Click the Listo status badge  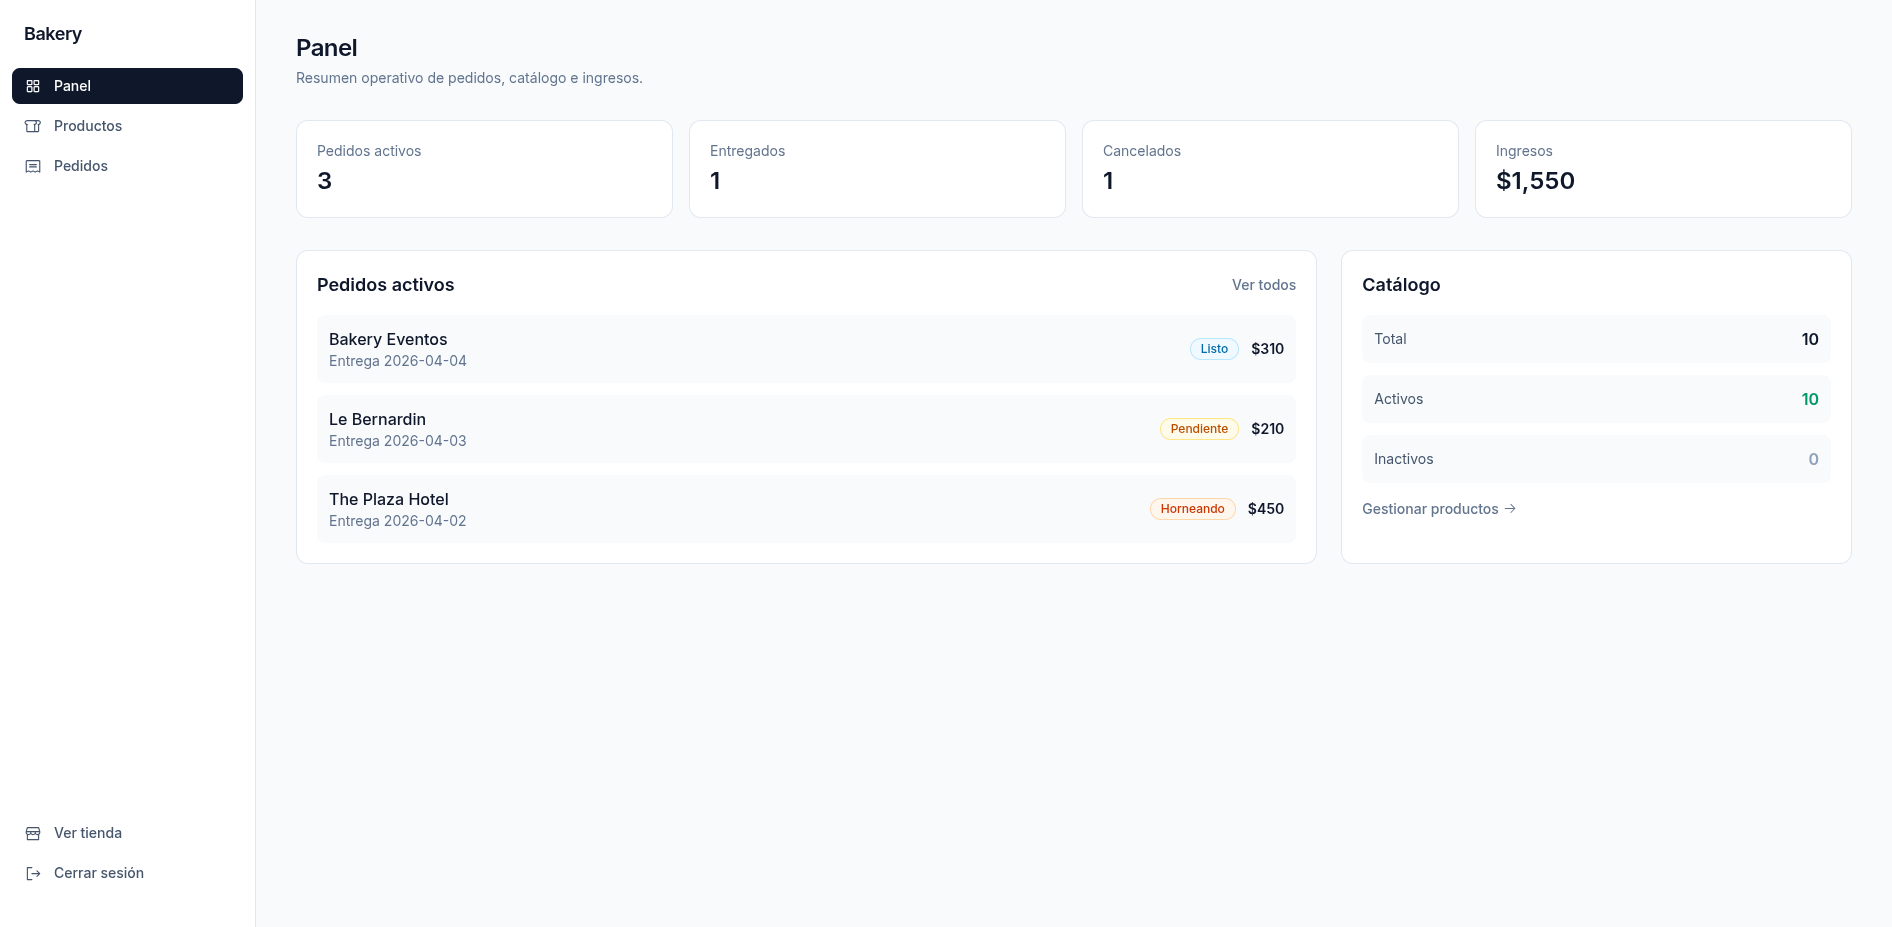[x=1214, y=349]
